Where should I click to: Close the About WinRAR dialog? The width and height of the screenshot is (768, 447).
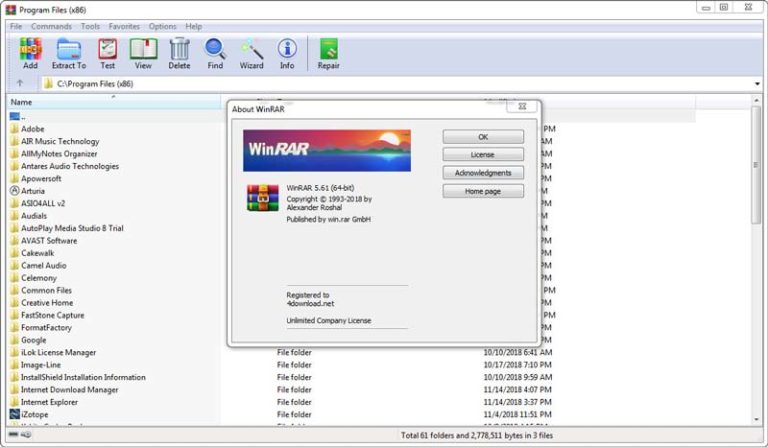522,106
